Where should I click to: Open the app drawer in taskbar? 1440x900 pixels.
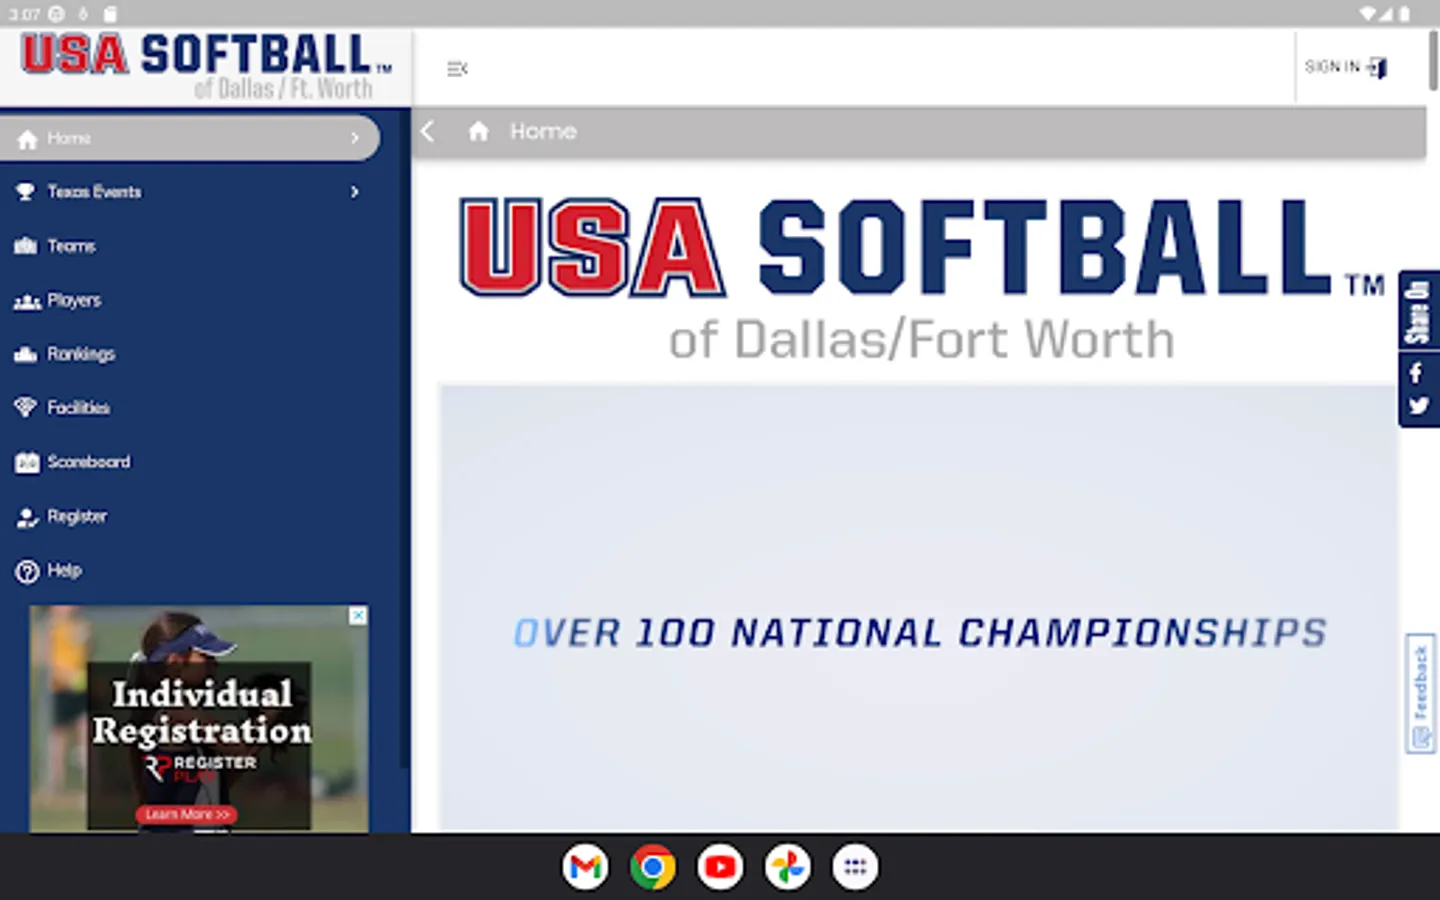coord(855,867)
